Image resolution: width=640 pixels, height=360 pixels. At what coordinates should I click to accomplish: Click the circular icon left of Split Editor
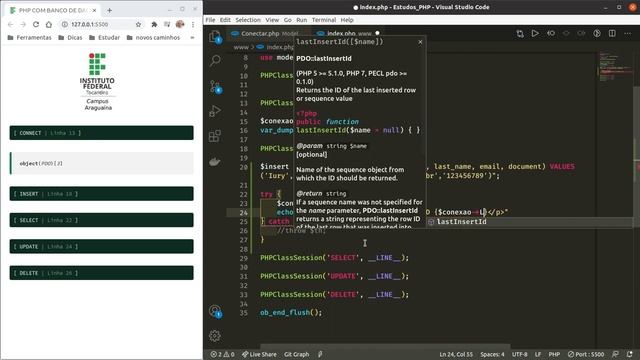(x=597, y=33)
